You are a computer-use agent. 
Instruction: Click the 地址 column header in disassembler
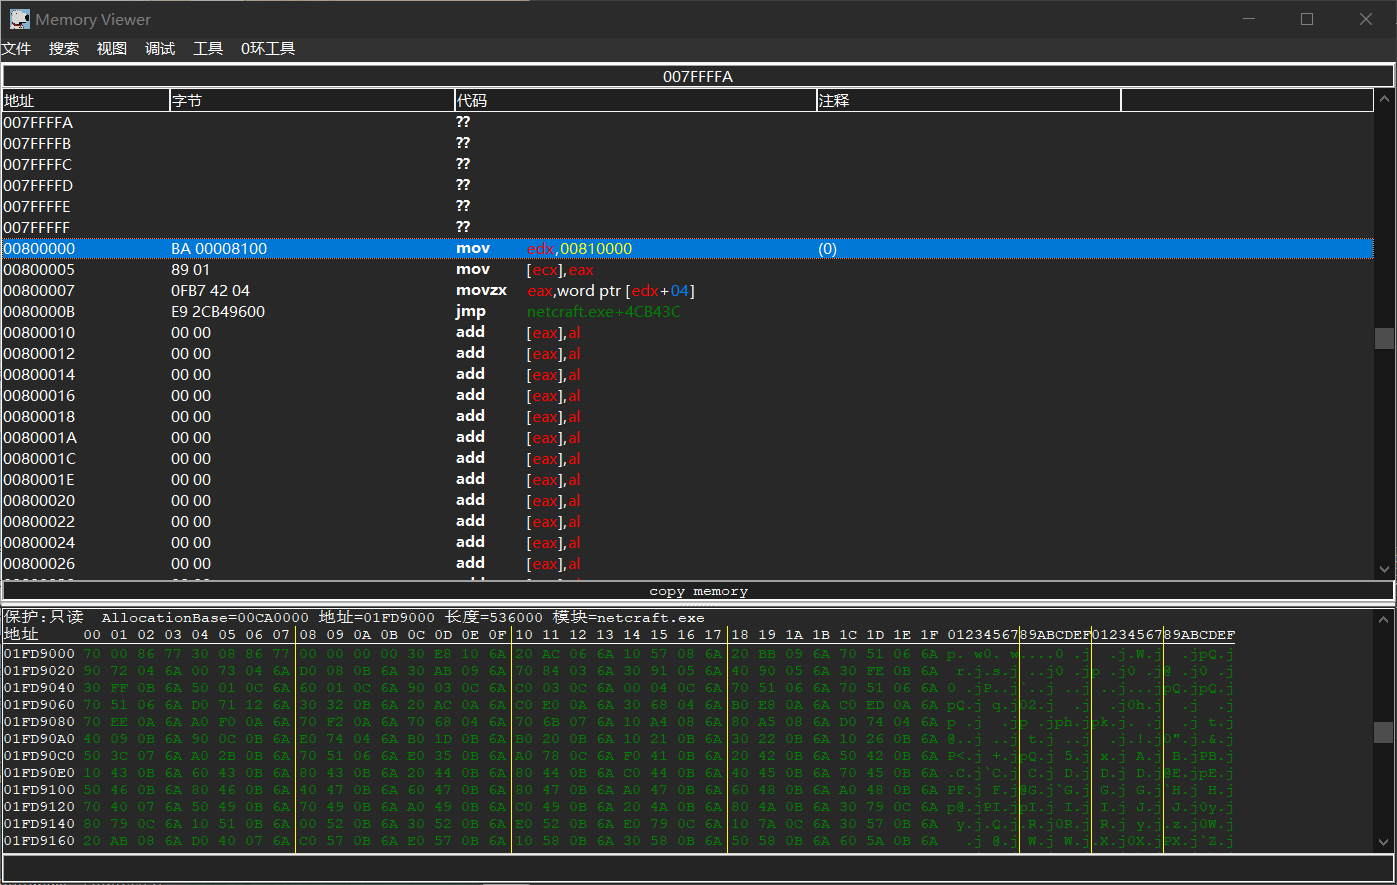tap(85, 101)
